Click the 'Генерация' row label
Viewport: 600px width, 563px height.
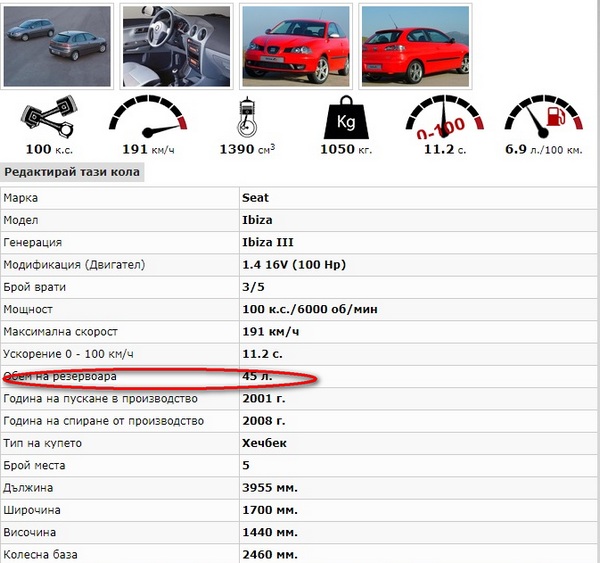(x=33, y=243)
